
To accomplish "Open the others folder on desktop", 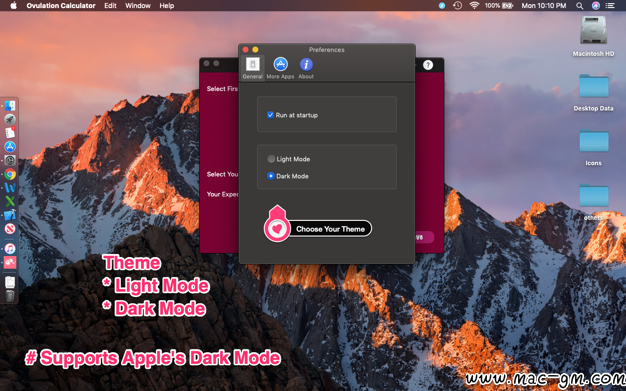I will [594, 195].
